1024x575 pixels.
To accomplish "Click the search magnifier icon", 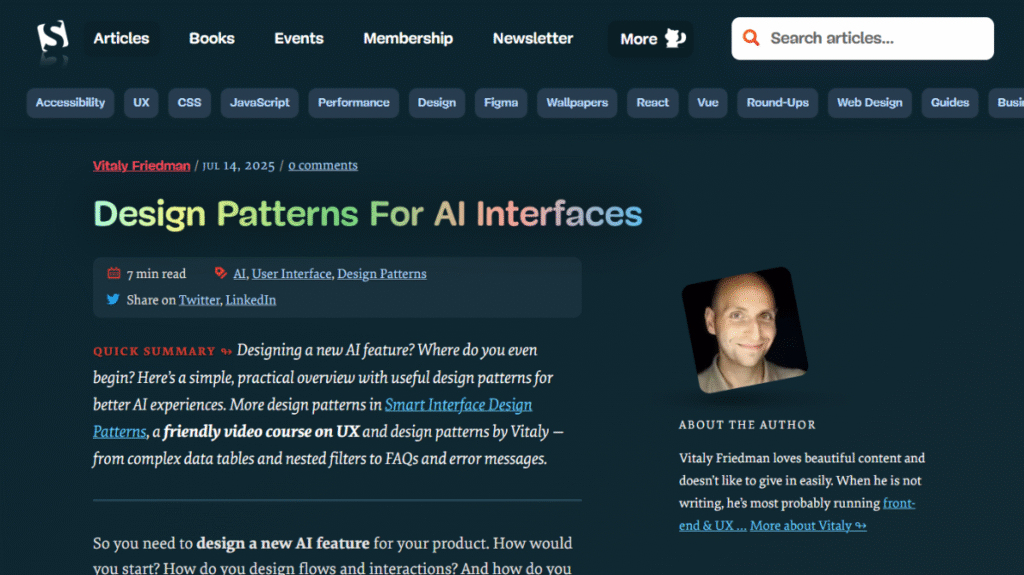I will click(x=751, y=38).
